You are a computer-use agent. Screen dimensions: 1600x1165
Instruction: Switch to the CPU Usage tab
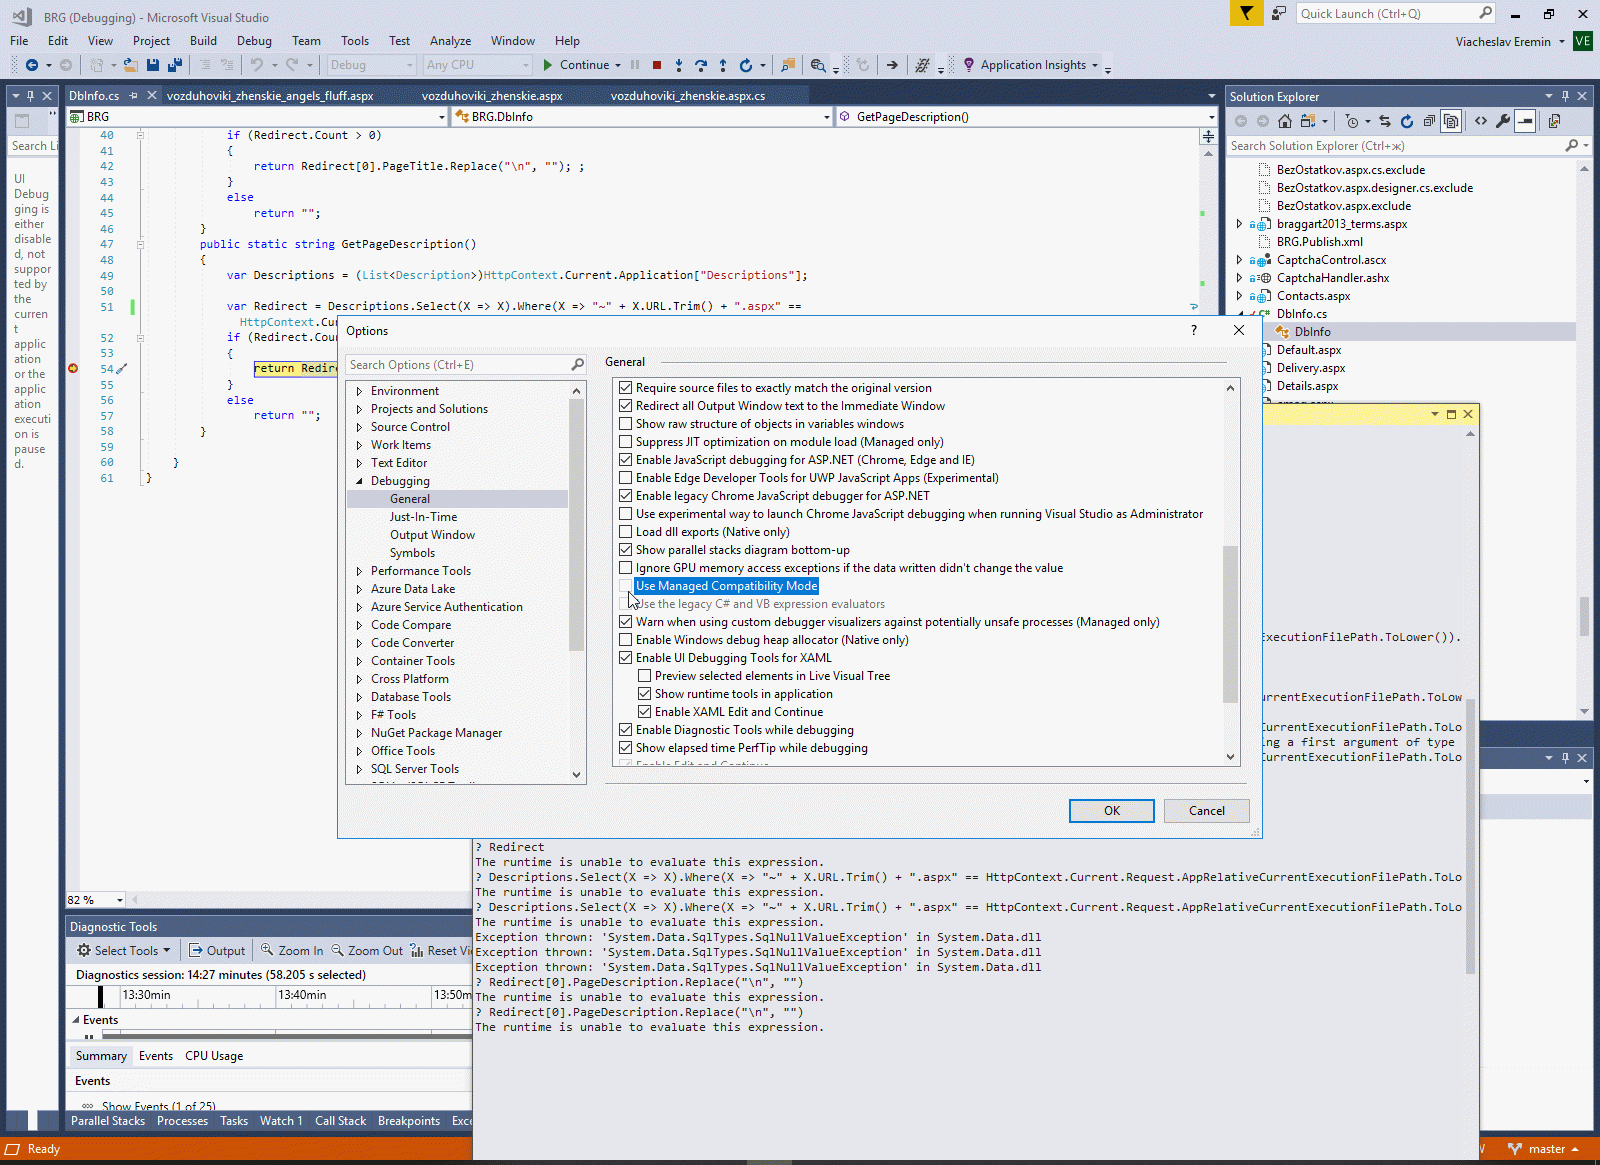(x=214, y=1056)
